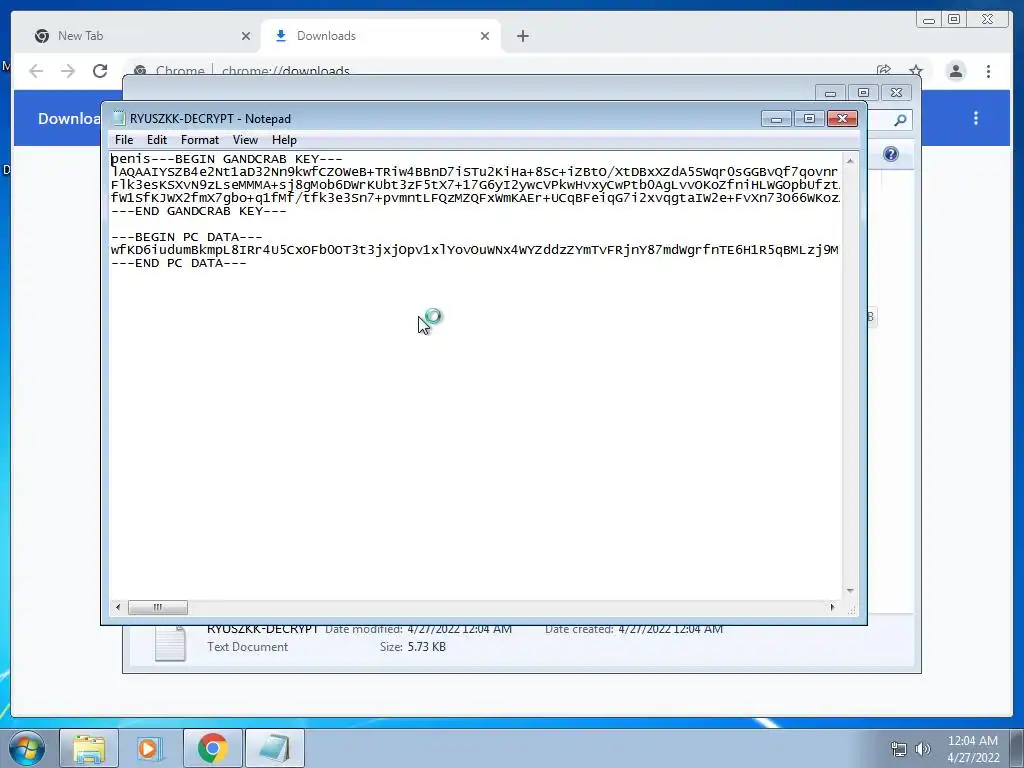Open the Windows Start button
Image resolution: width=1024 pixels, height=768 pixels.
[27, 748]
